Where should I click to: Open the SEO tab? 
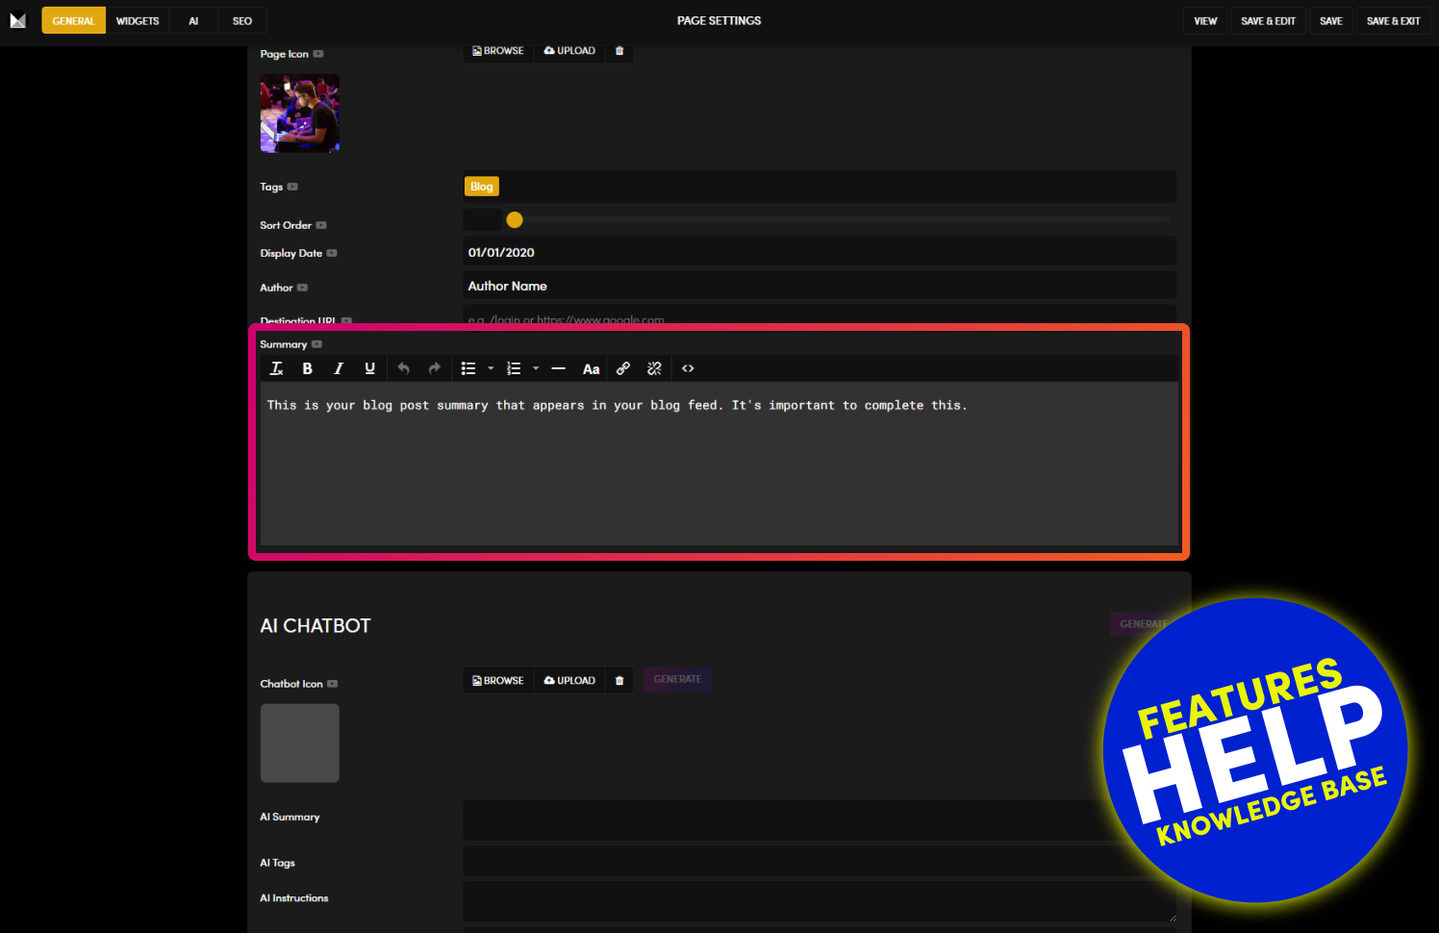pos(242,21)
